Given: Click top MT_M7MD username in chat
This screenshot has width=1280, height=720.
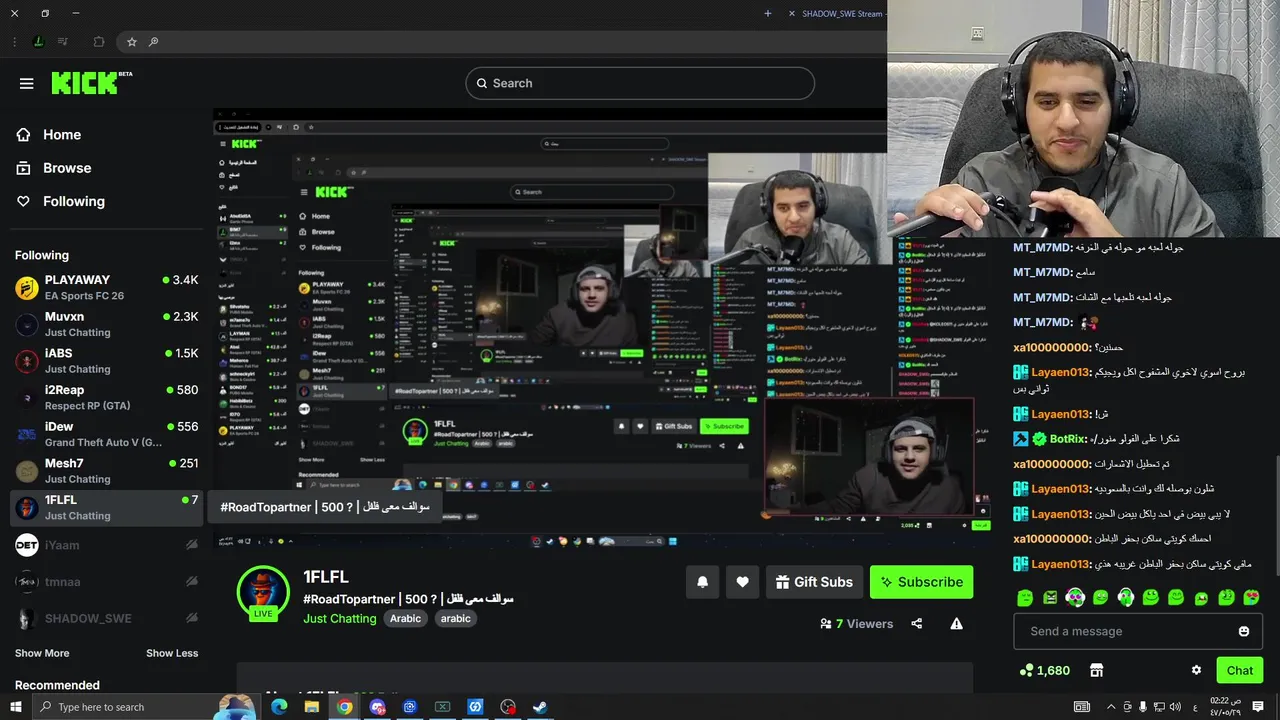Looking at the screenshot, I should tap(1042, 247).
